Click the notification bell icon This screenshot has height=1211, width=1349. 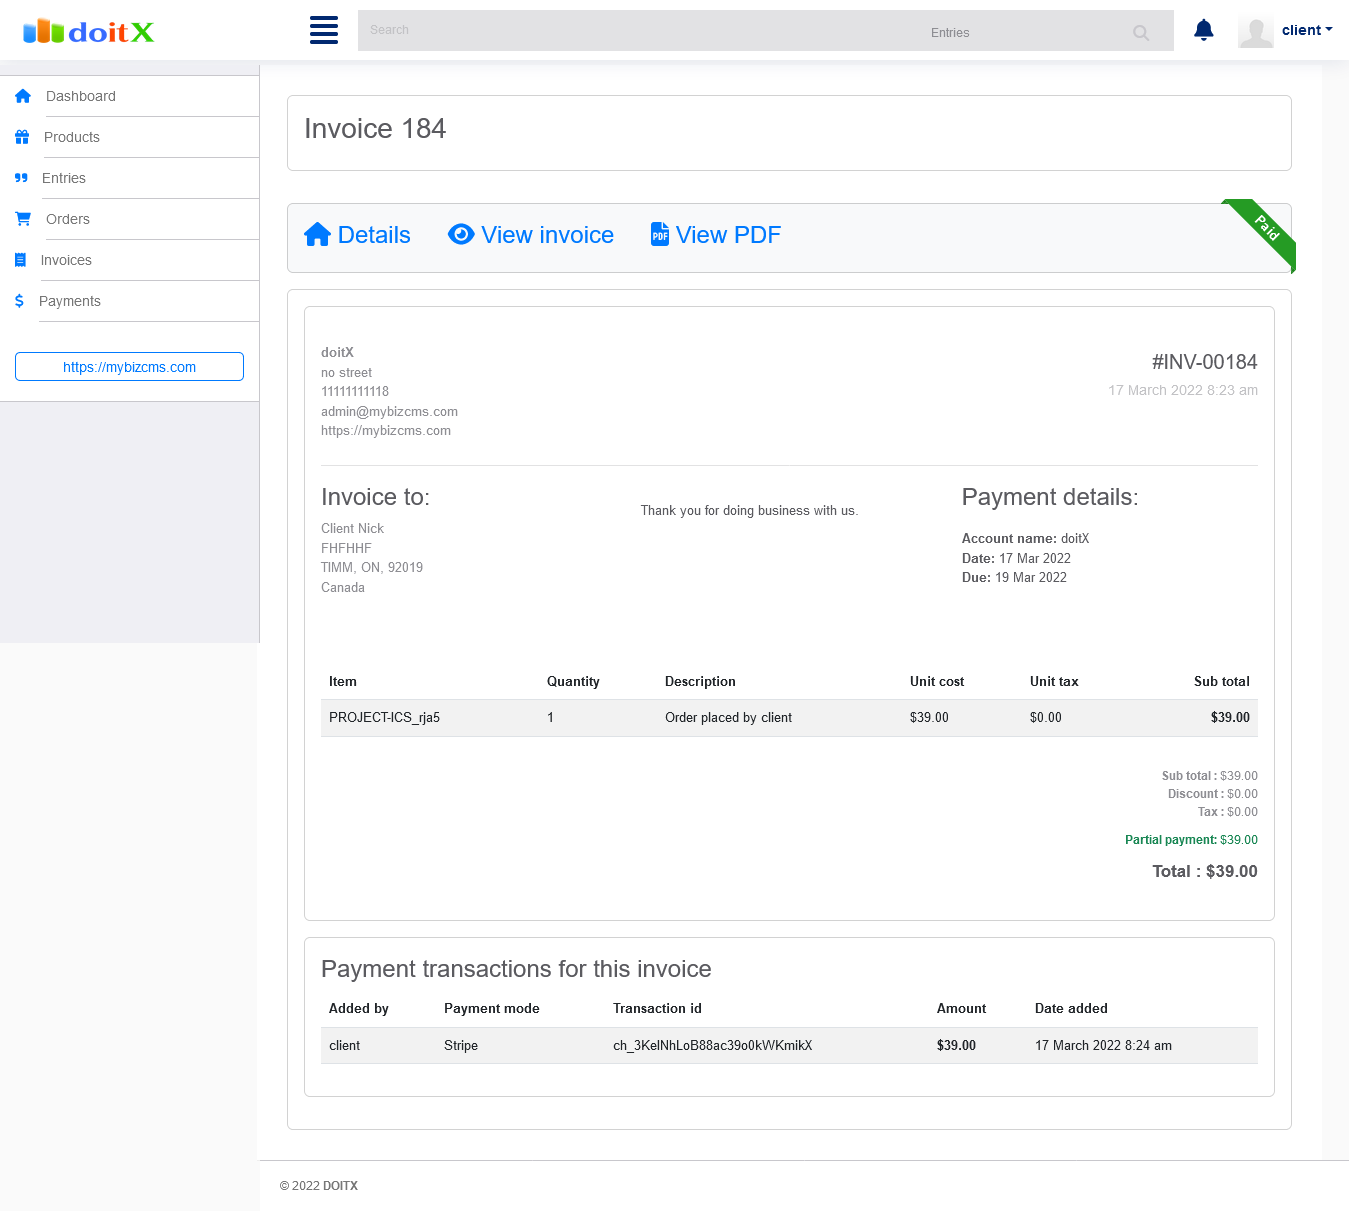pos(1203,30)
